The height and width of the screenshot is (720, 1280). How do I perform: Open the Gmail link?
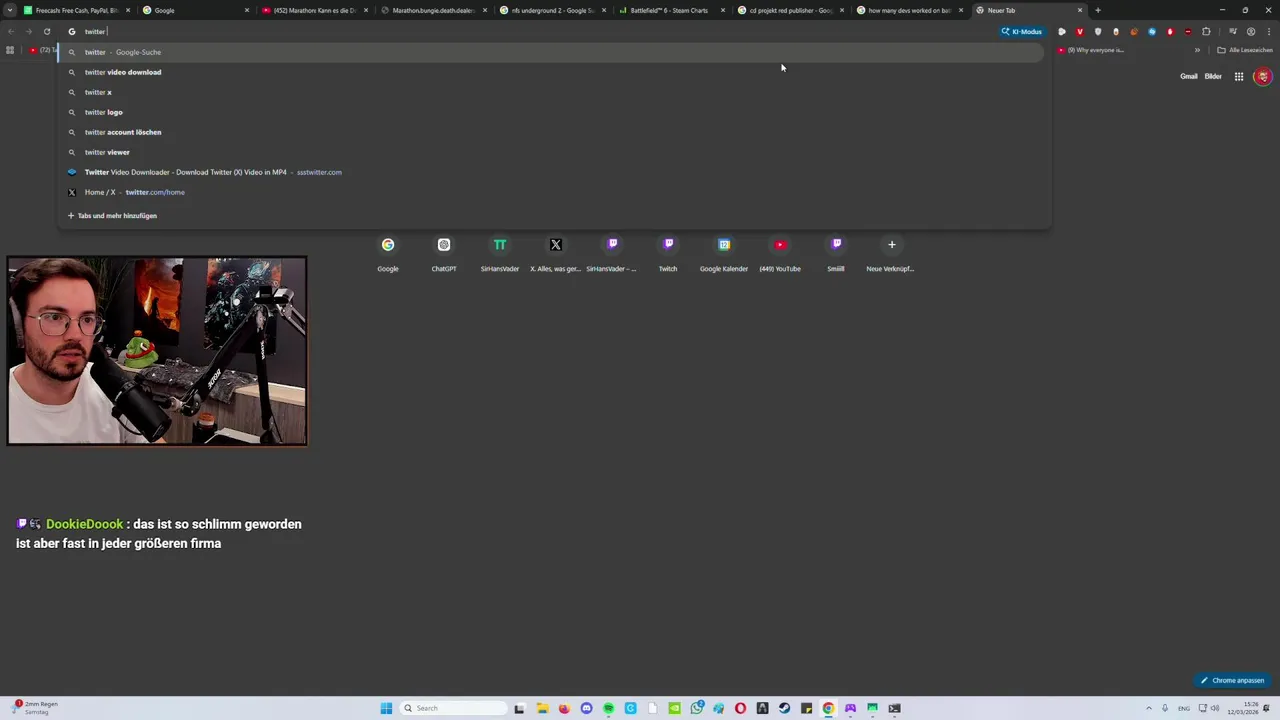[x=1189, y=76]
